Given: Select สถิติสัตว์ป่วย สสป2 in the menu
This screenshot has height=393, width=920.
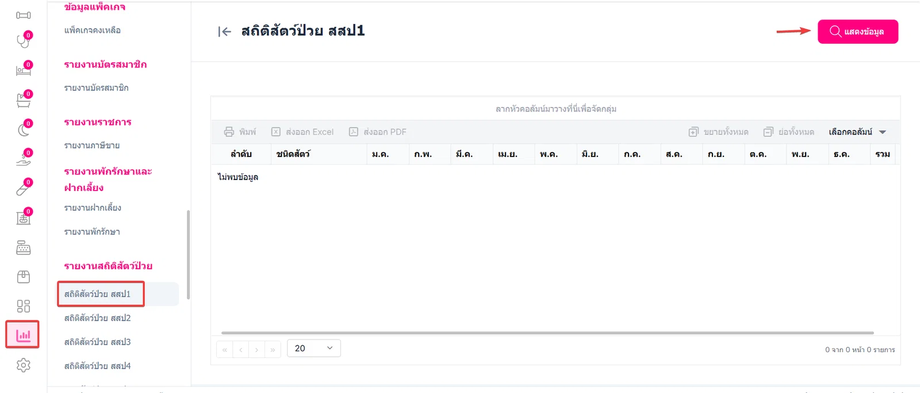Looking at the screenshot, I should [97, 319].
